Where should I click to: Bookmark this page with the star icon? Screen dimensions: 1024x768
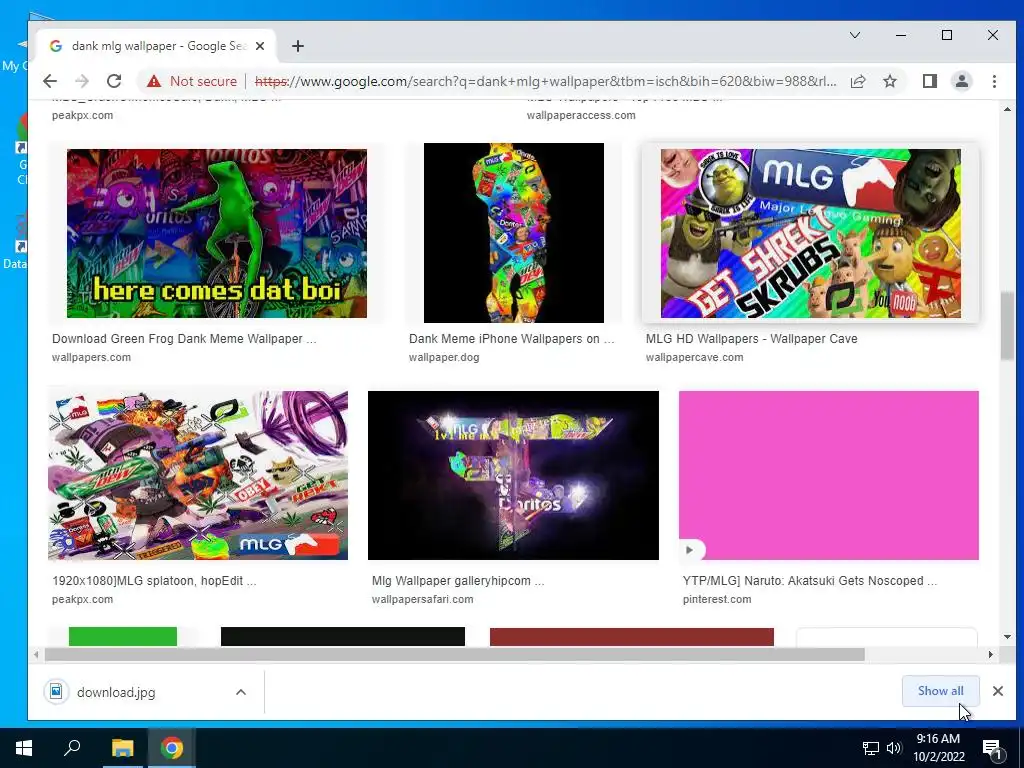pyautogui.click(x=889, y=81)
